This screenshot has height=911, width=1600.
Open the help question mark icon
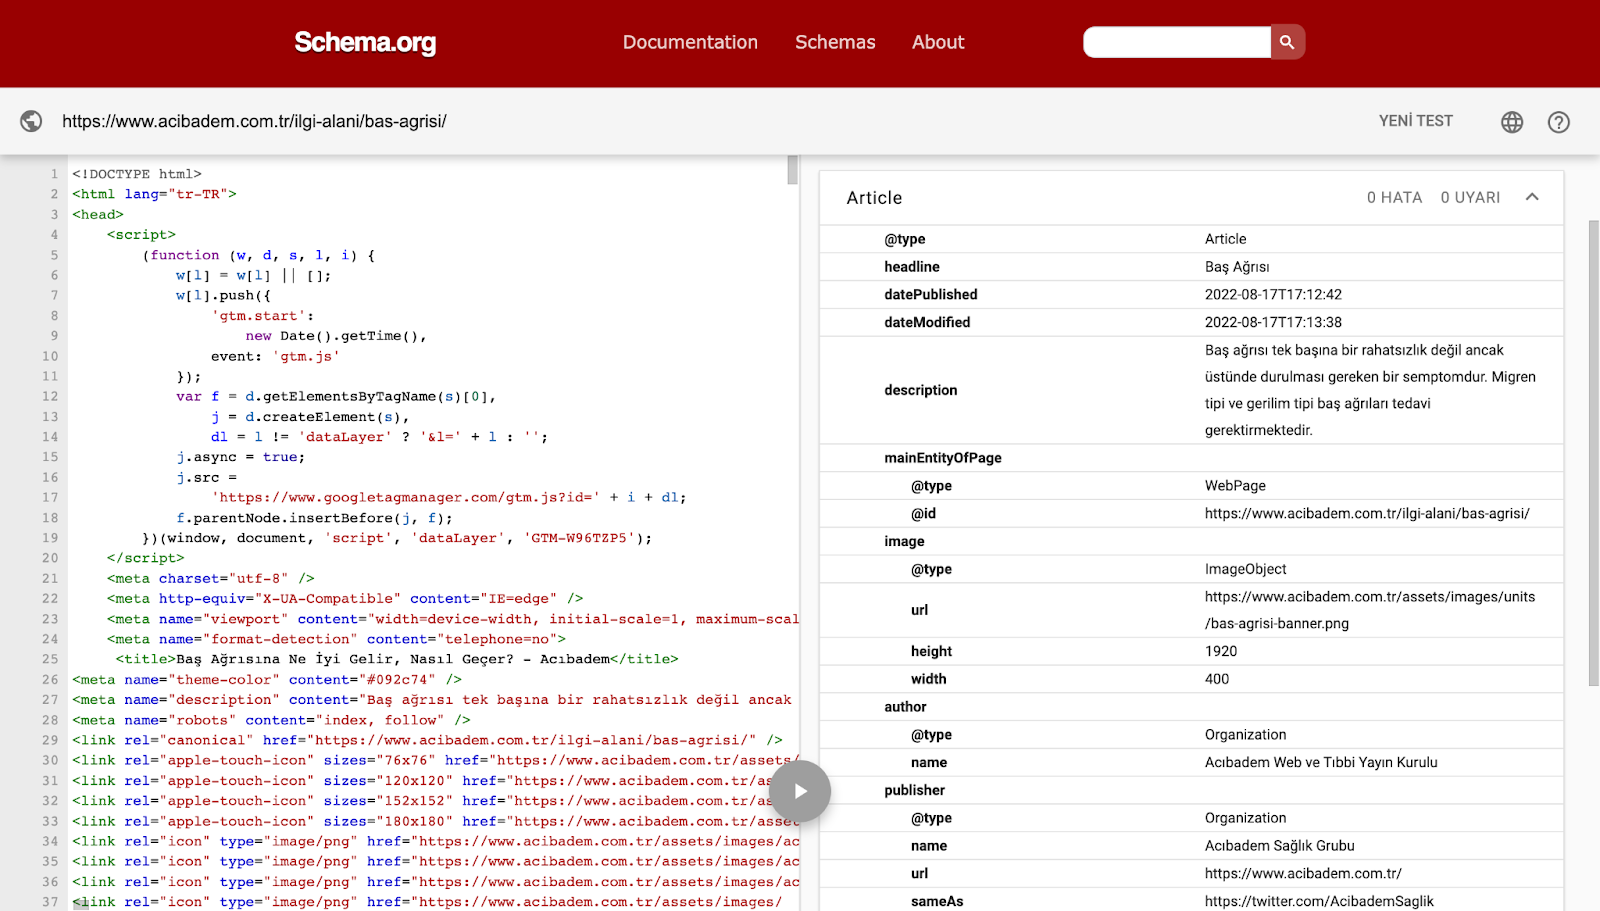(1558, 122)
